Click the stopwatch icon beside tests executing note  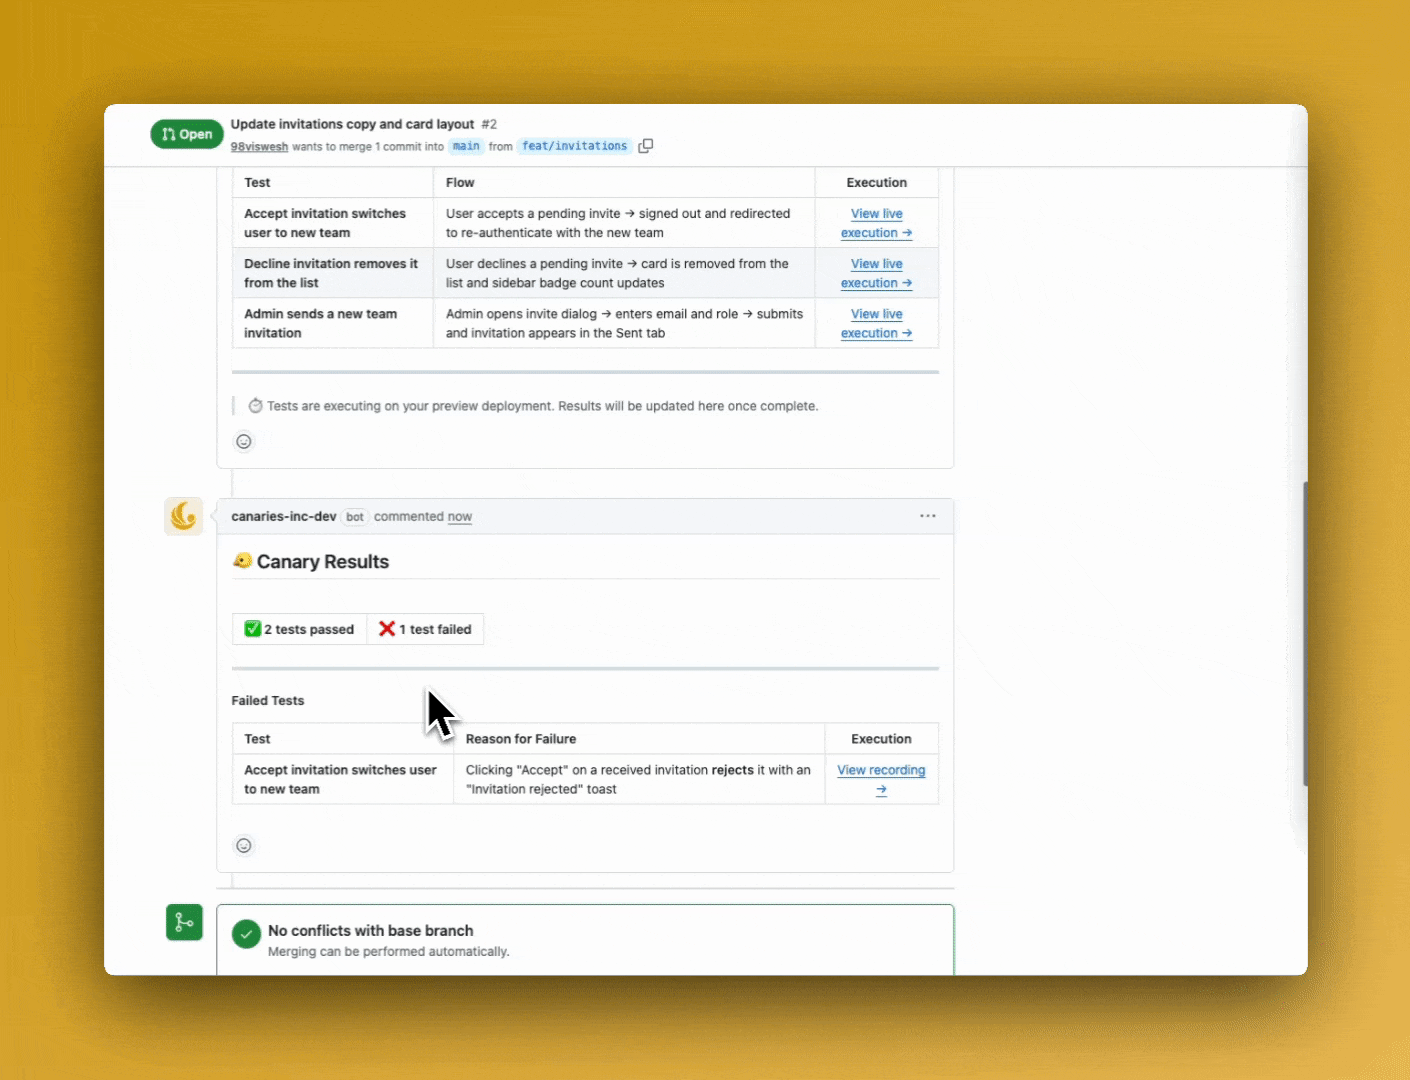tap(256, 406)
